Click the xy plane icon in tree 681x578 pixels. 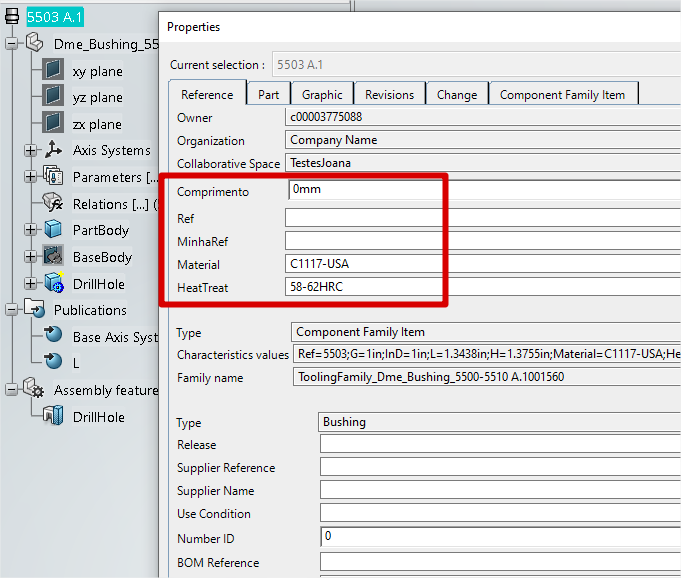point(53,71)
